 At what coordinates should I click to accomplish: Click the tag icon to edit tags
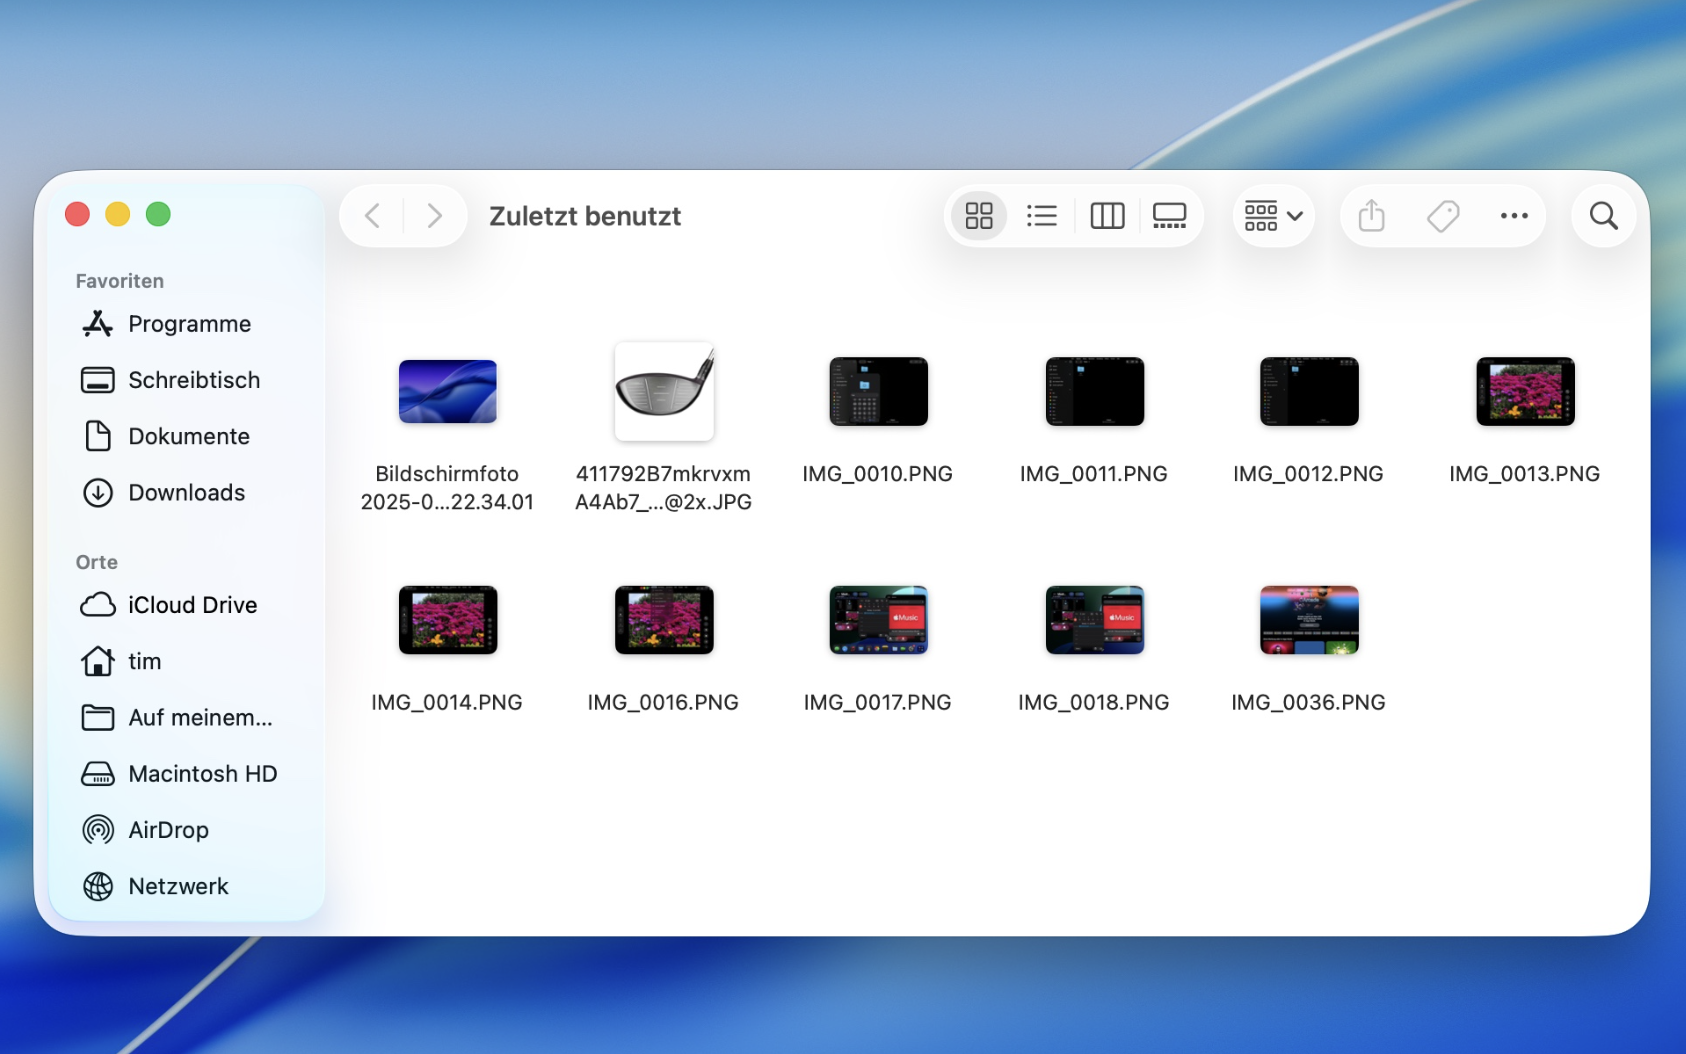[x=1442, y=216]
